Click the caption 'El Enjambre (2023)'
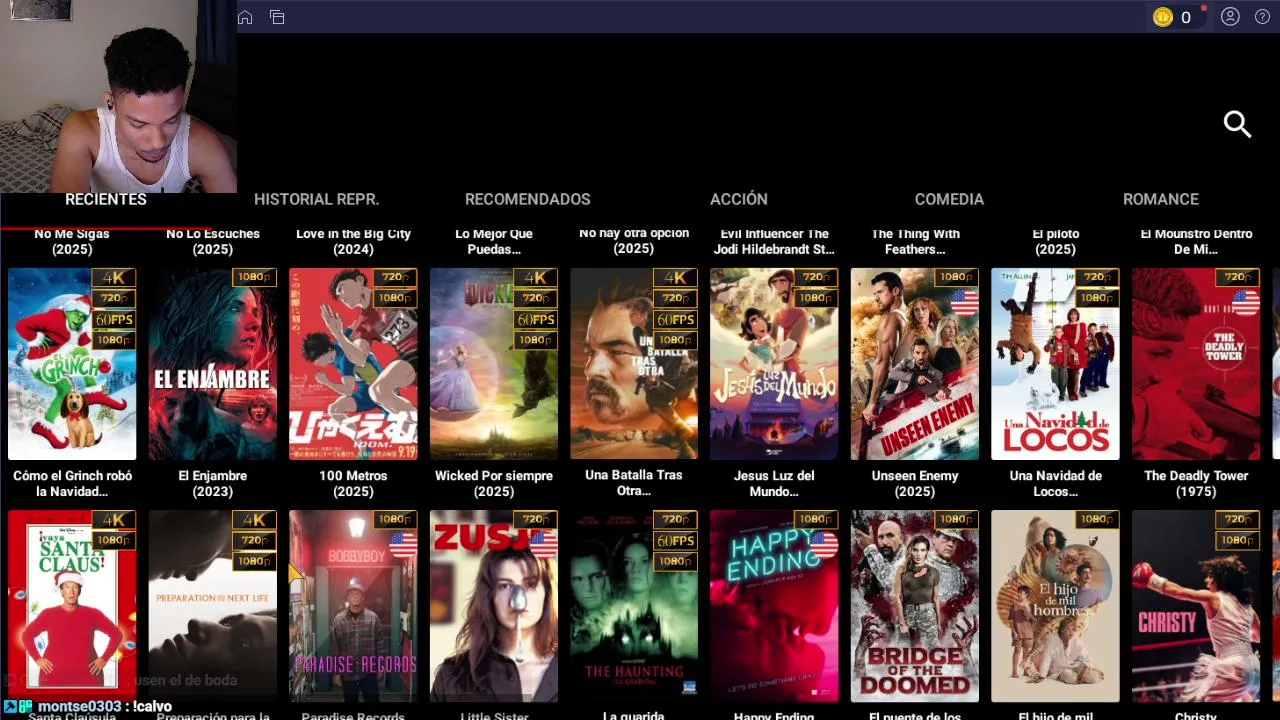Screen dimensions: 1280x720 pyautogui.click(x=213, y=483)
